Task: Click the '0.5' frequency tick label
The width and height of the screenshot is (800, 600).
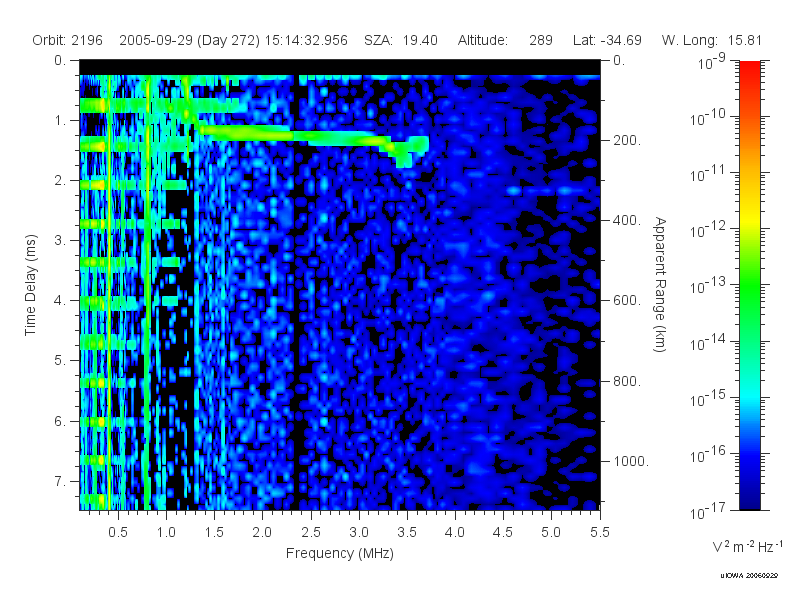Action: (118, 532)
